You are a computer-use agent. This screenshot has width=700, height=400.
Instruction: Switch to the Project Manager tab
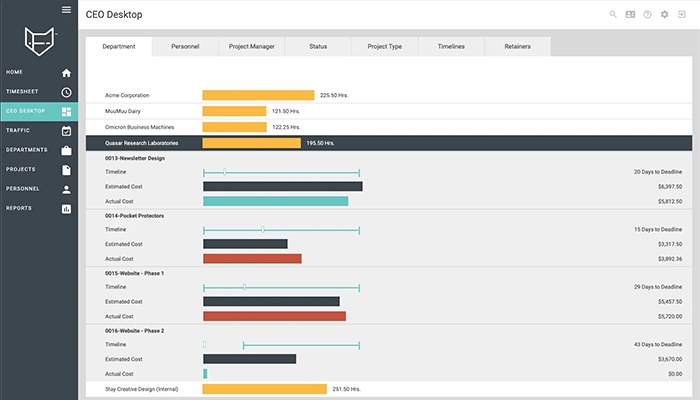pos(252,46)
